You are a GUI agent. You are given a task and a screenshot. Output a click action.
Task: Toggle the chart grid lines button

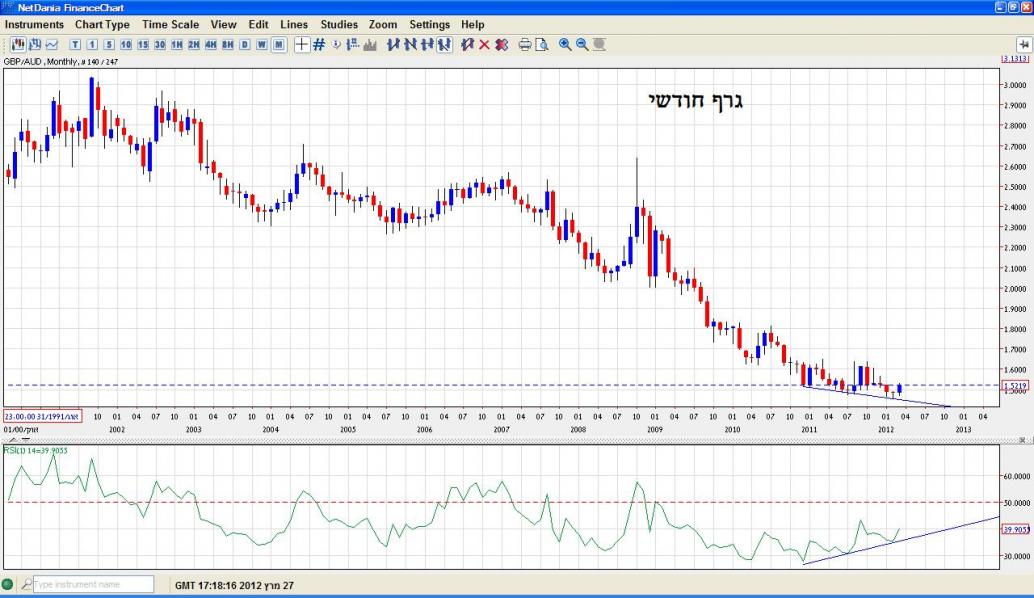click(319, 44)
